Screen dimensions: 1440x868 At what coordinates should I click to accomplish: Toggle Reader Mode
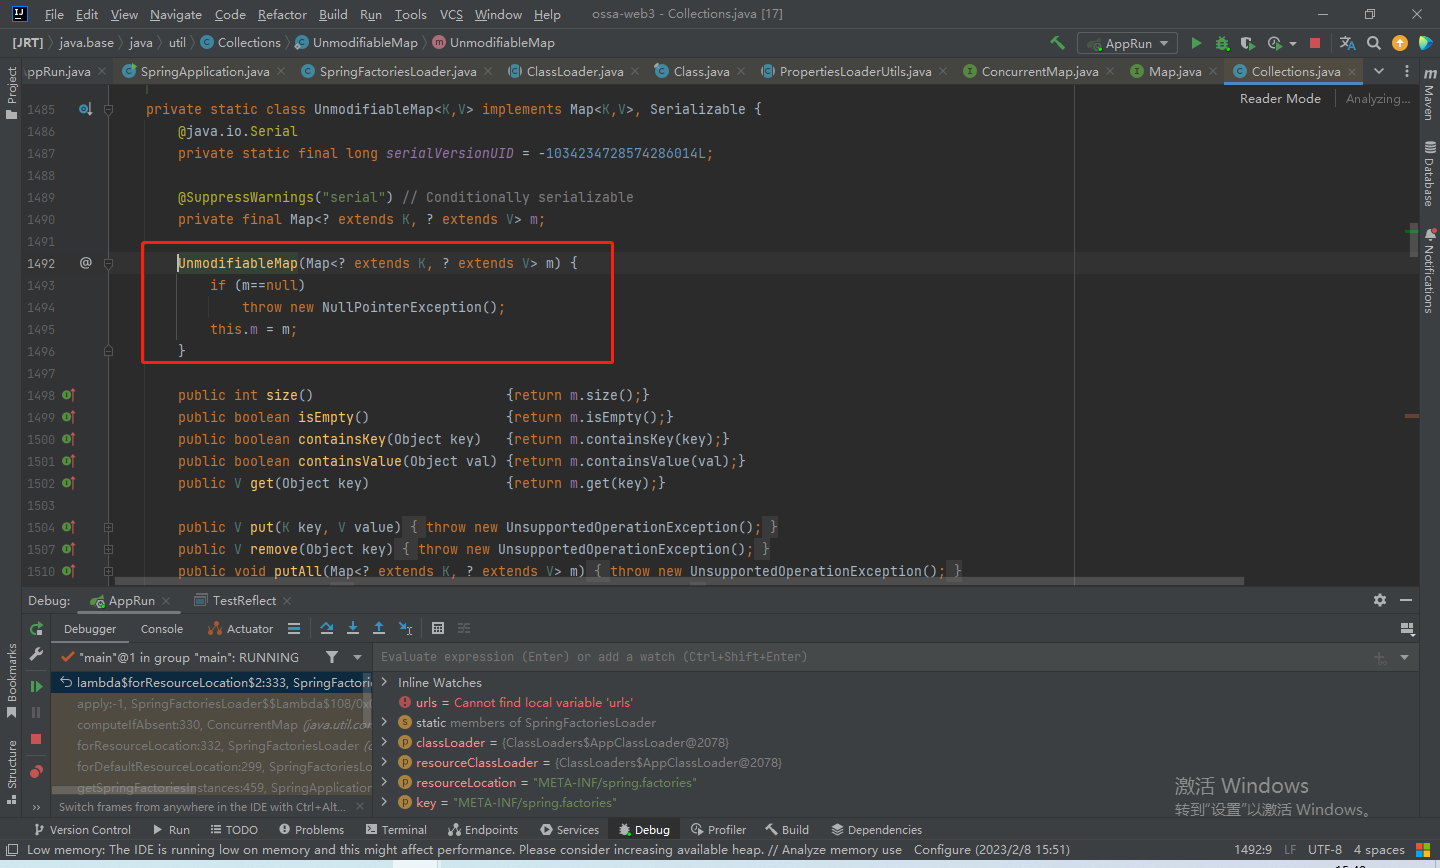click(x=1280, y=98)
